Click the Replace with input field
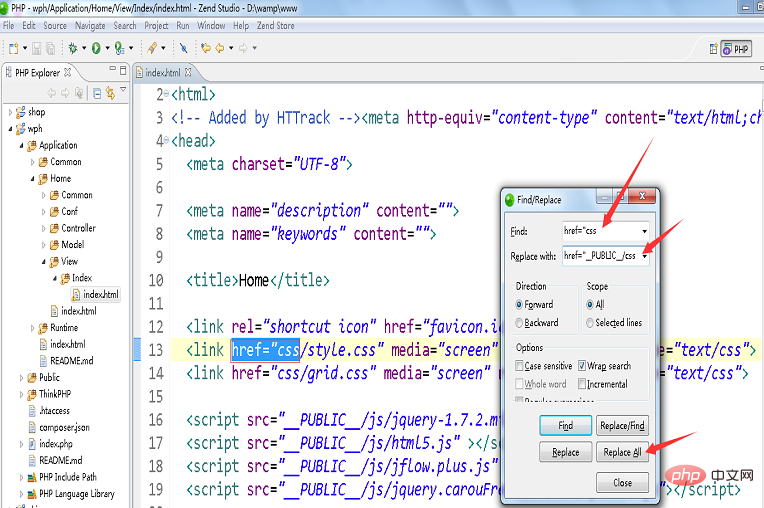The height and width of the screenshot is (508, 764). (601, 256)
